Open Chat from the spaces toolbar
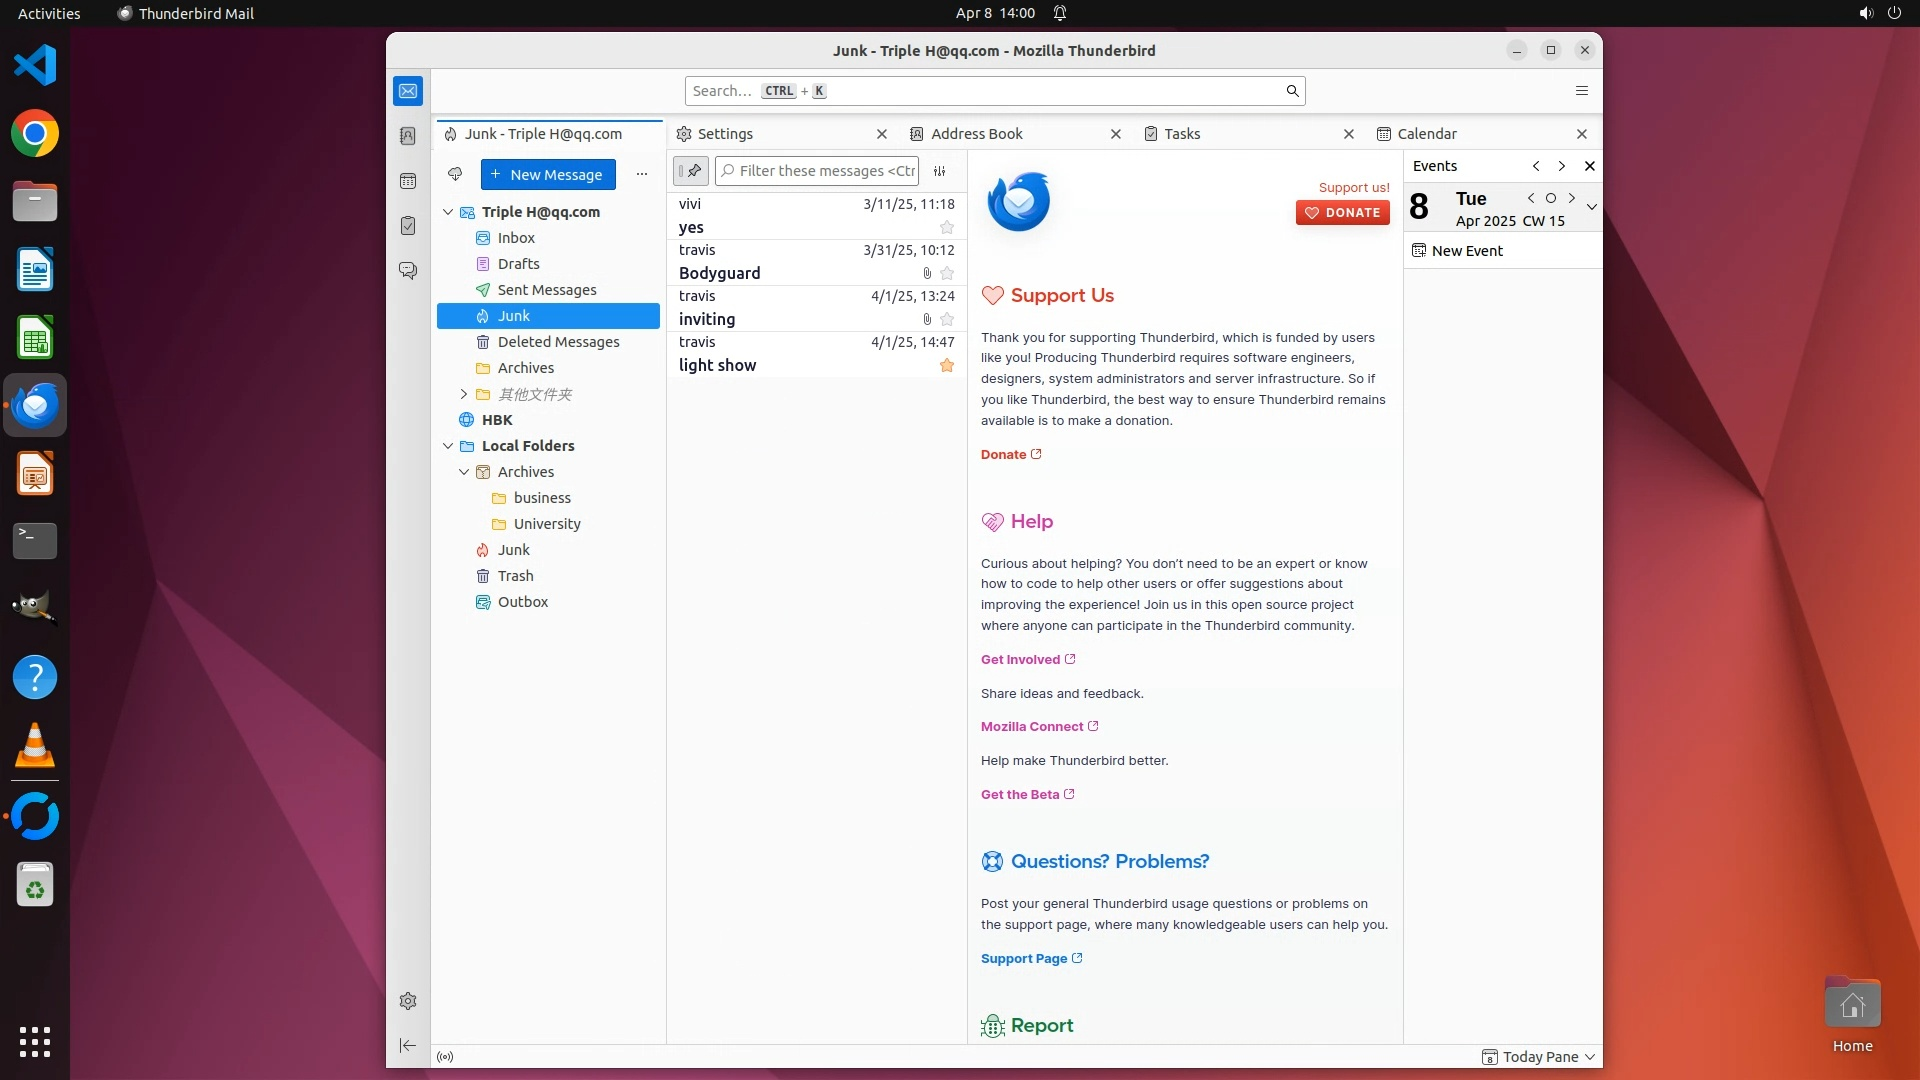 tap(408, 271)
